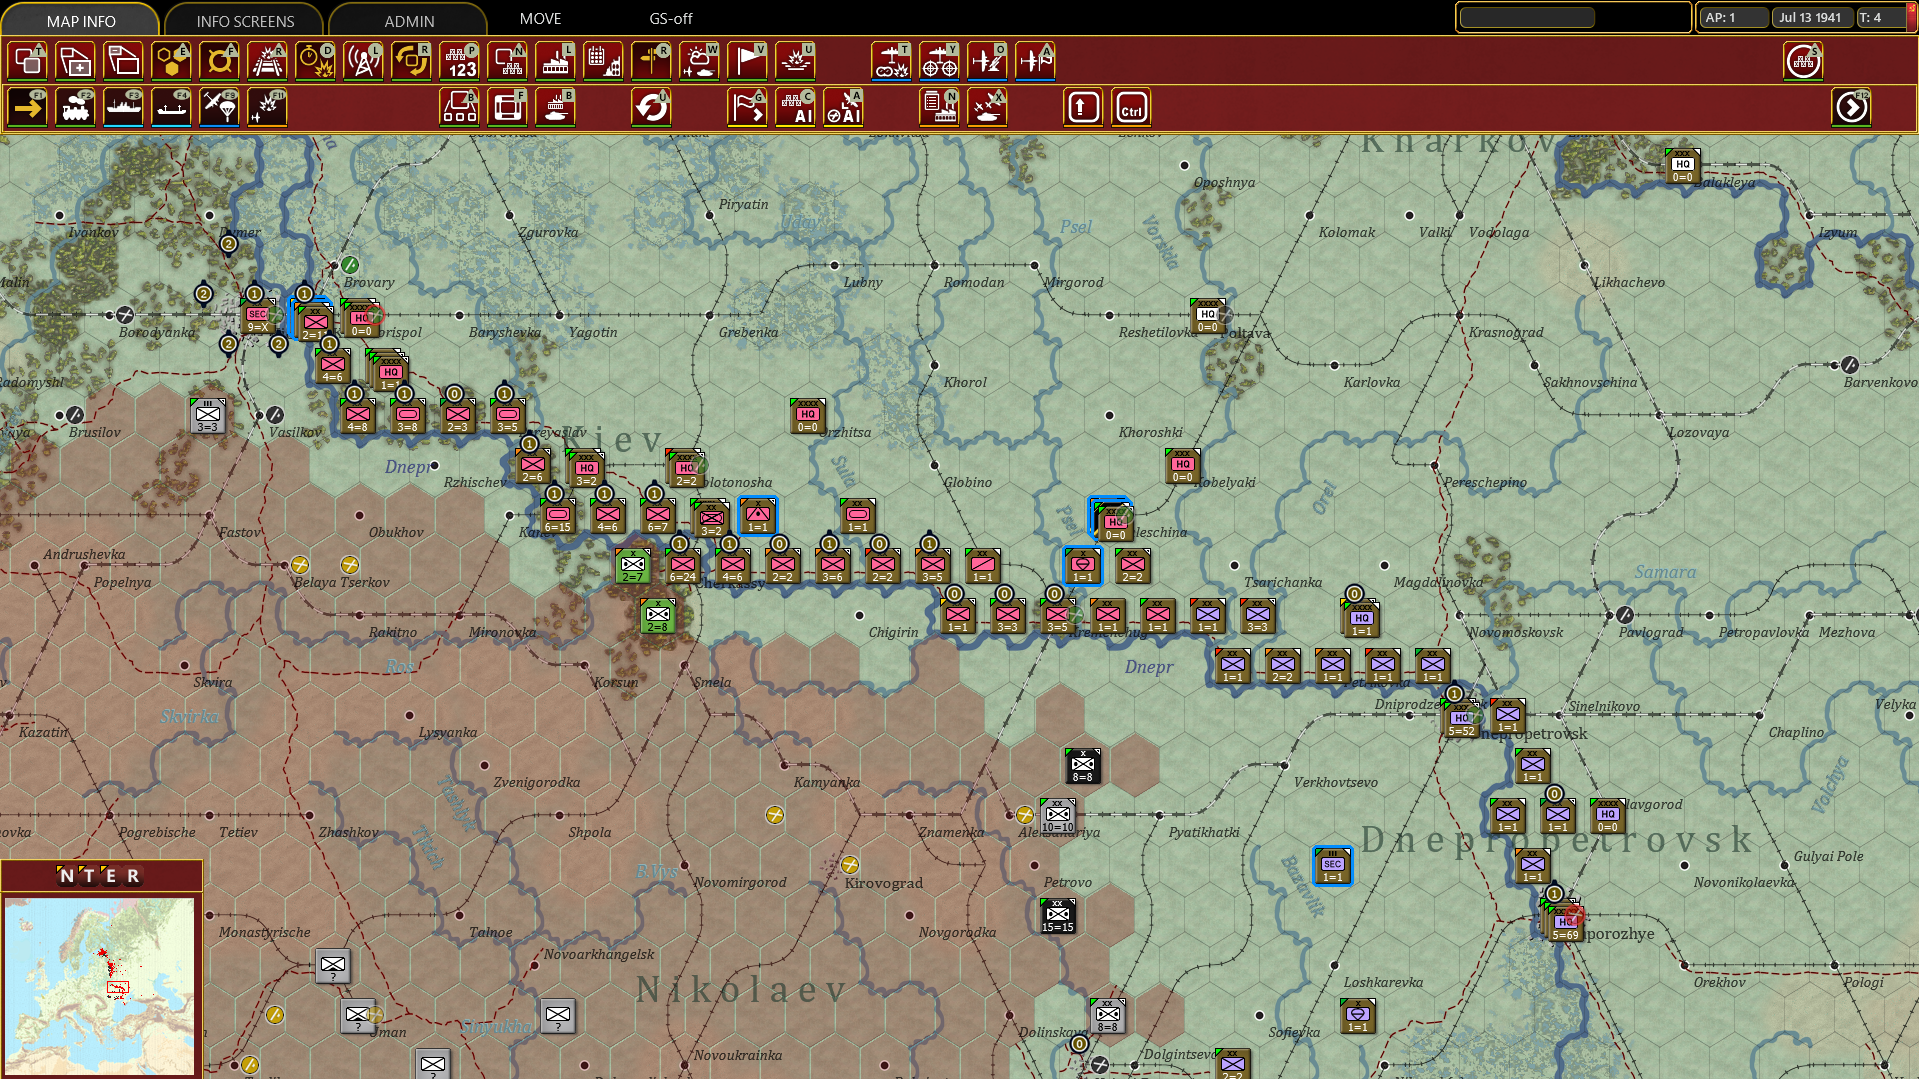Click the flag with arrow icon (G)
Screen dimensions: 1919x1079
click(748, 107)
